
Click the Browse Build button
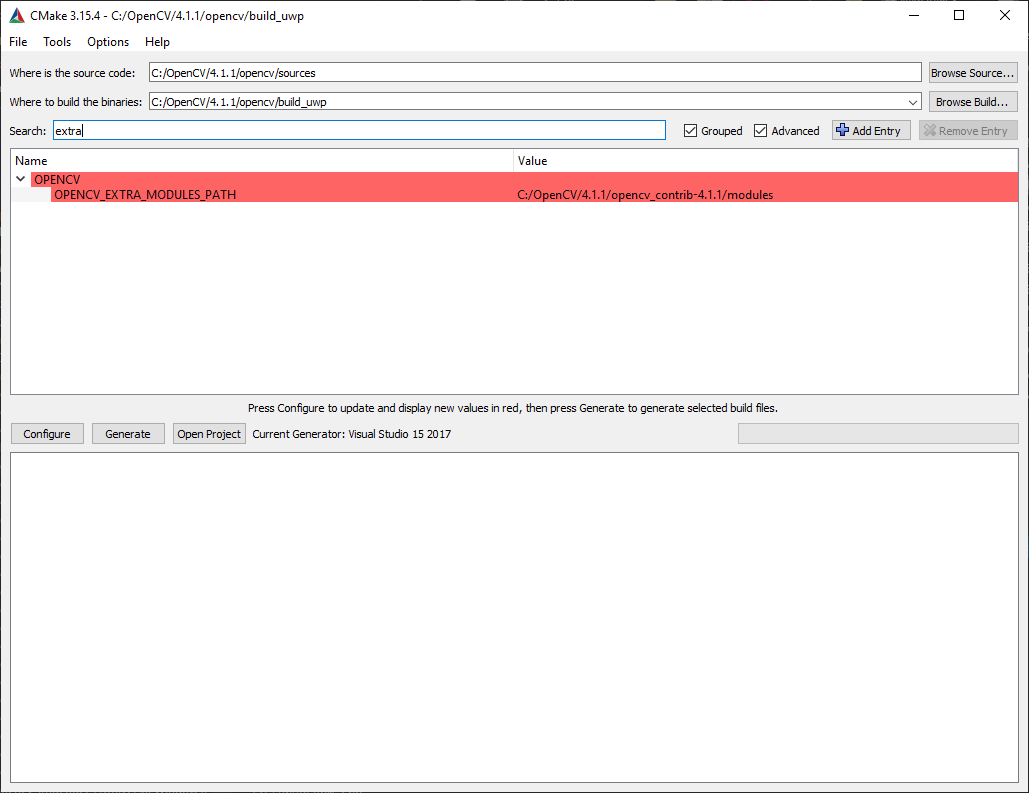point(973,102)
